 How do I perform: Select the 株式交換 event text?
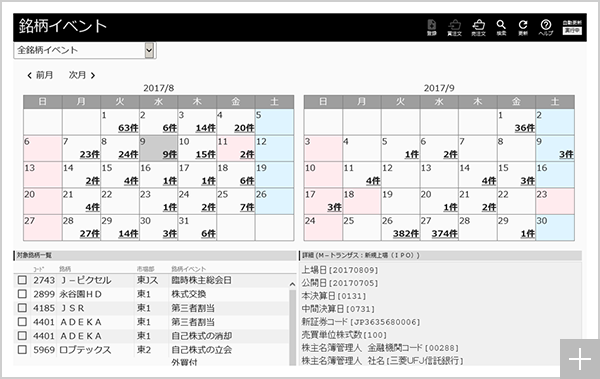(188, 294)
